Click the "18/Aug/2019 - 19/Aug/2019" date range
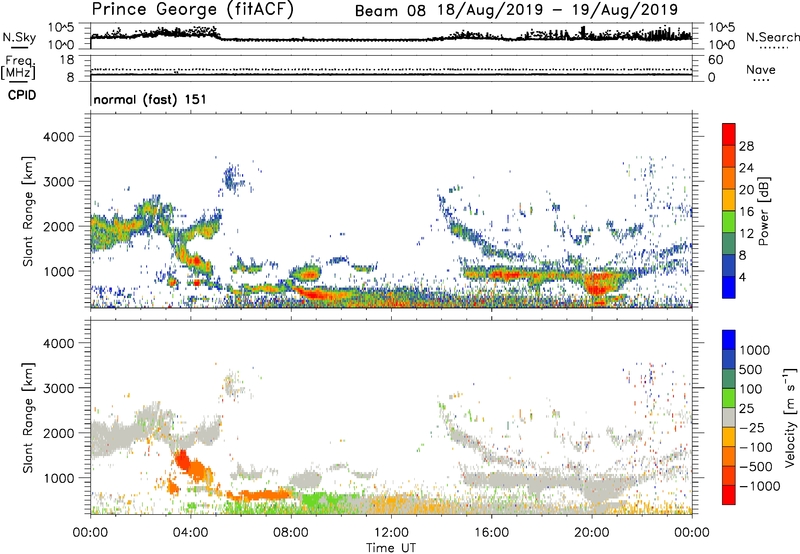This screenshot has height=554, width=800. pyautogui.click(x=558, y=10)
